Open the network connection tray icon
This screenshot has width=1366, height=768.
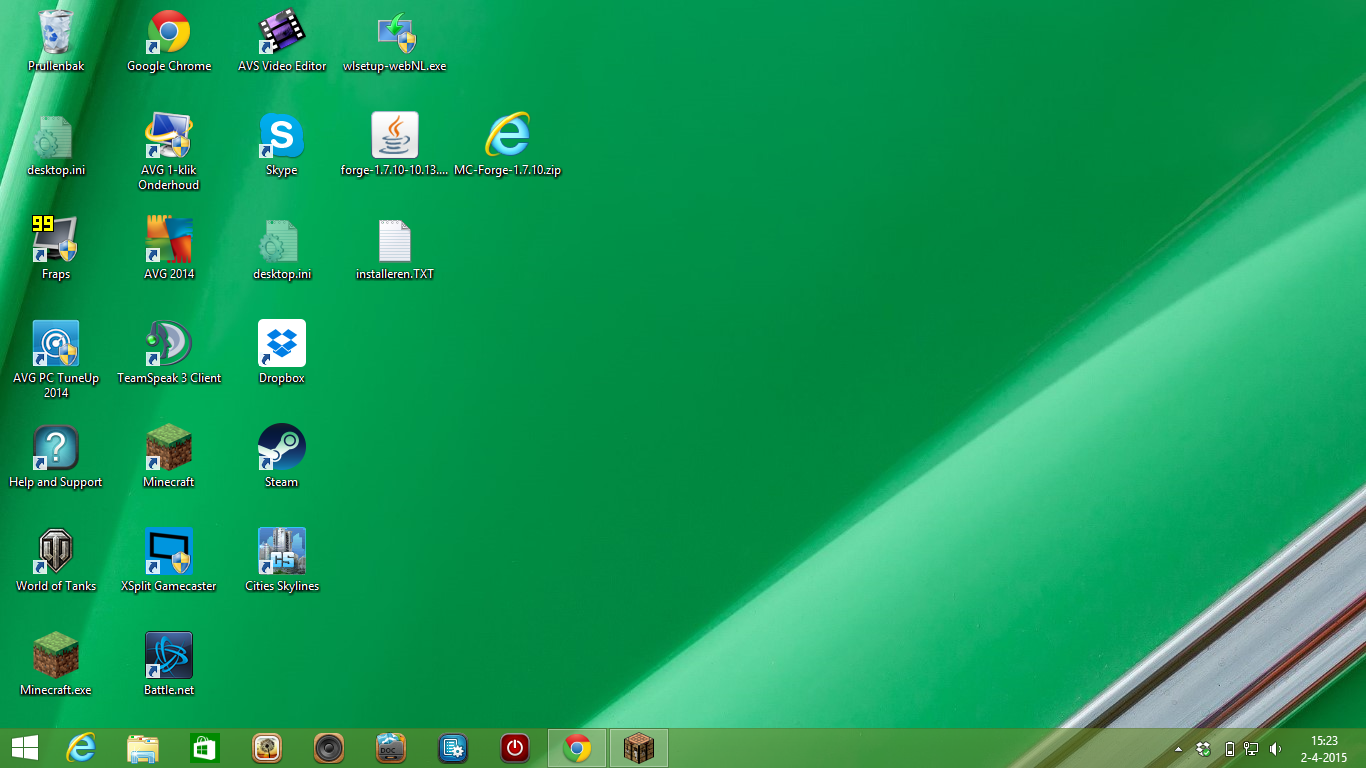[1251, 748]
